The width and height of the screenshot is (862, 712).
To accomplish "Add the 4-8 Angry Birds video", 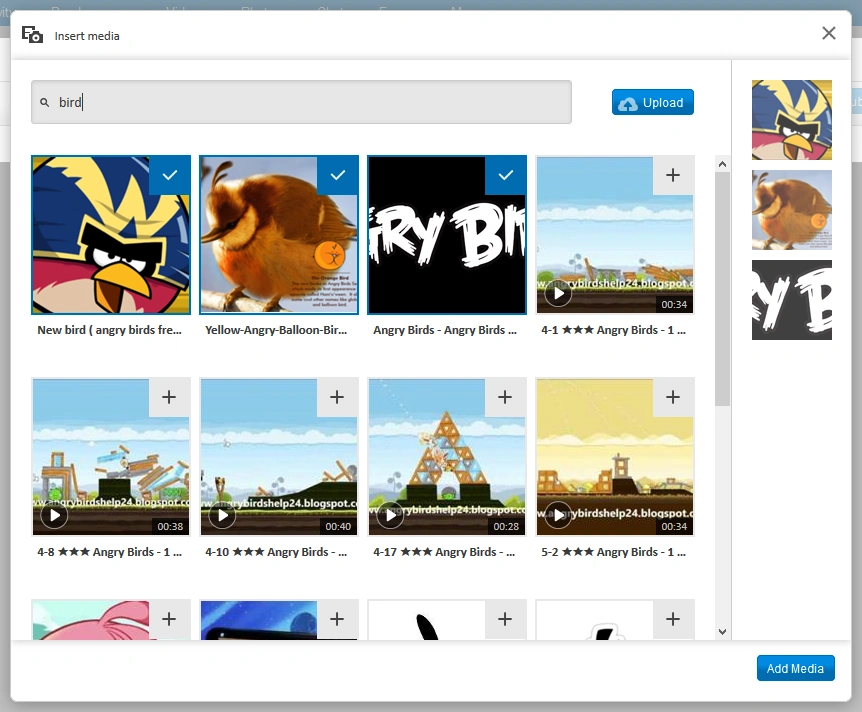I will [x=169, y=397].
